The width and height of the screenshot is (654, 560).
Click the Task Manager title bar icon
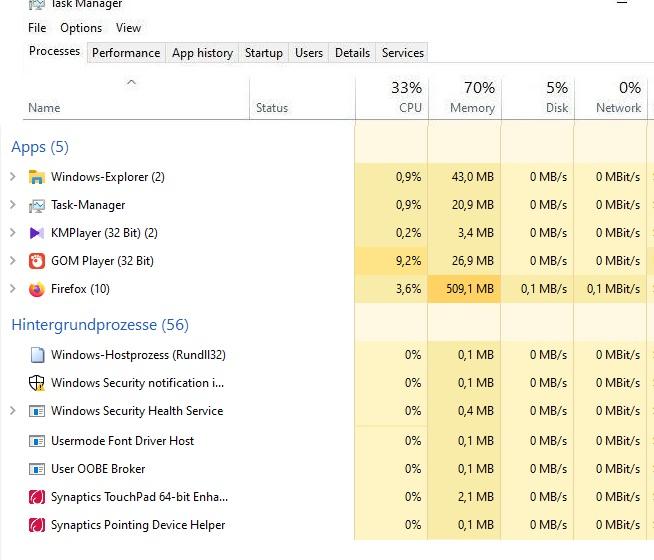37,5
